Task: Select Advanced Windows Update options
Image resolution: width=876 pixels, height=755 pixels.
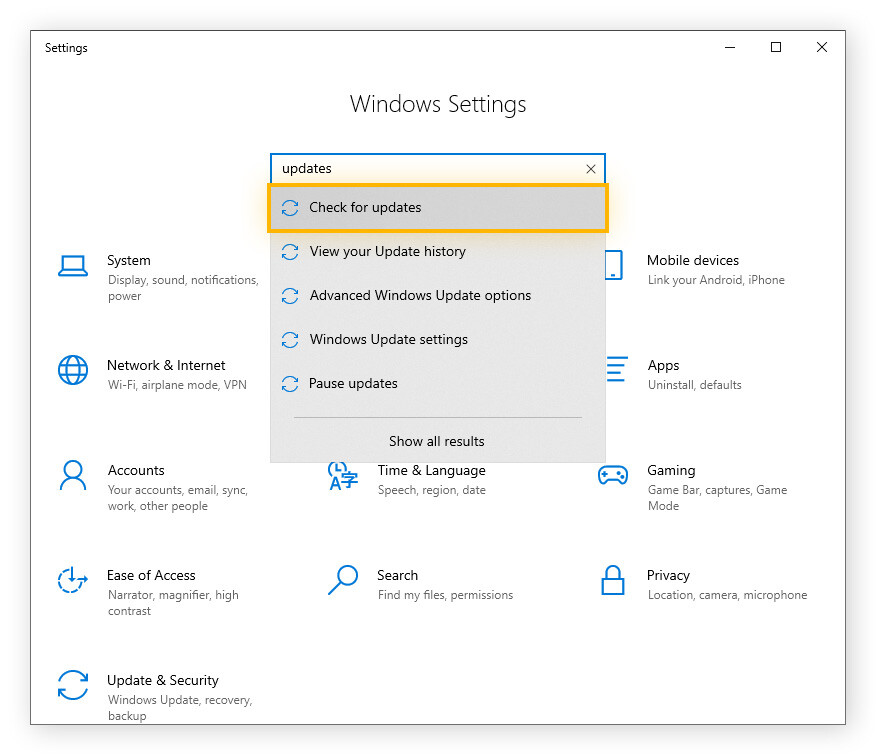Action: click(420, 295)
